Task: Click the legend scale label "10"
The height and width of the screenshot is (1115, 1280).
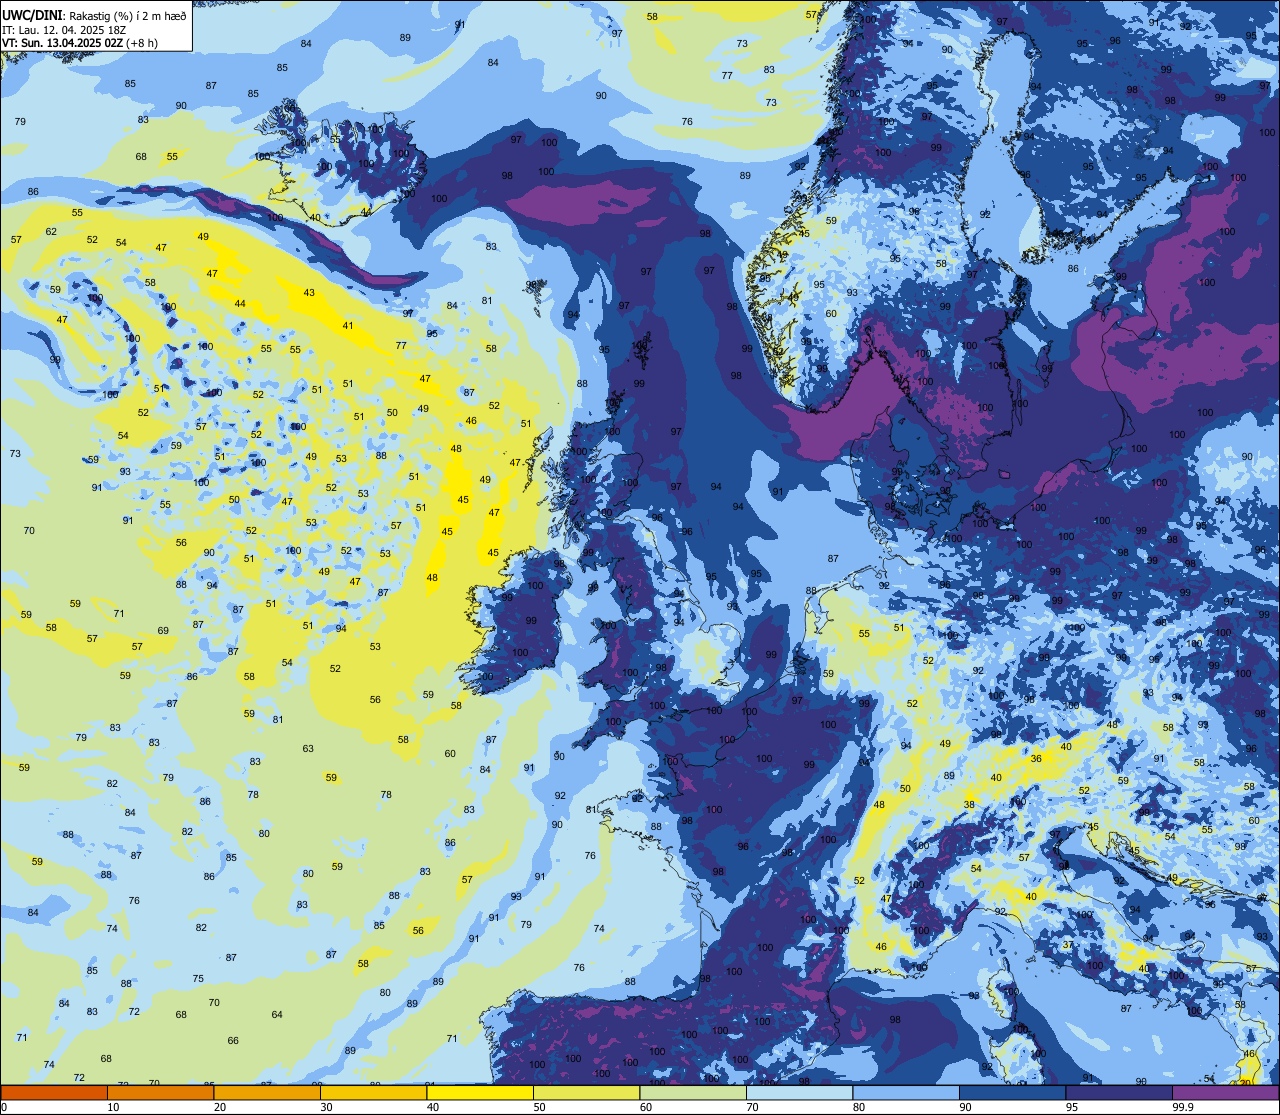Action: [113, 1107]
